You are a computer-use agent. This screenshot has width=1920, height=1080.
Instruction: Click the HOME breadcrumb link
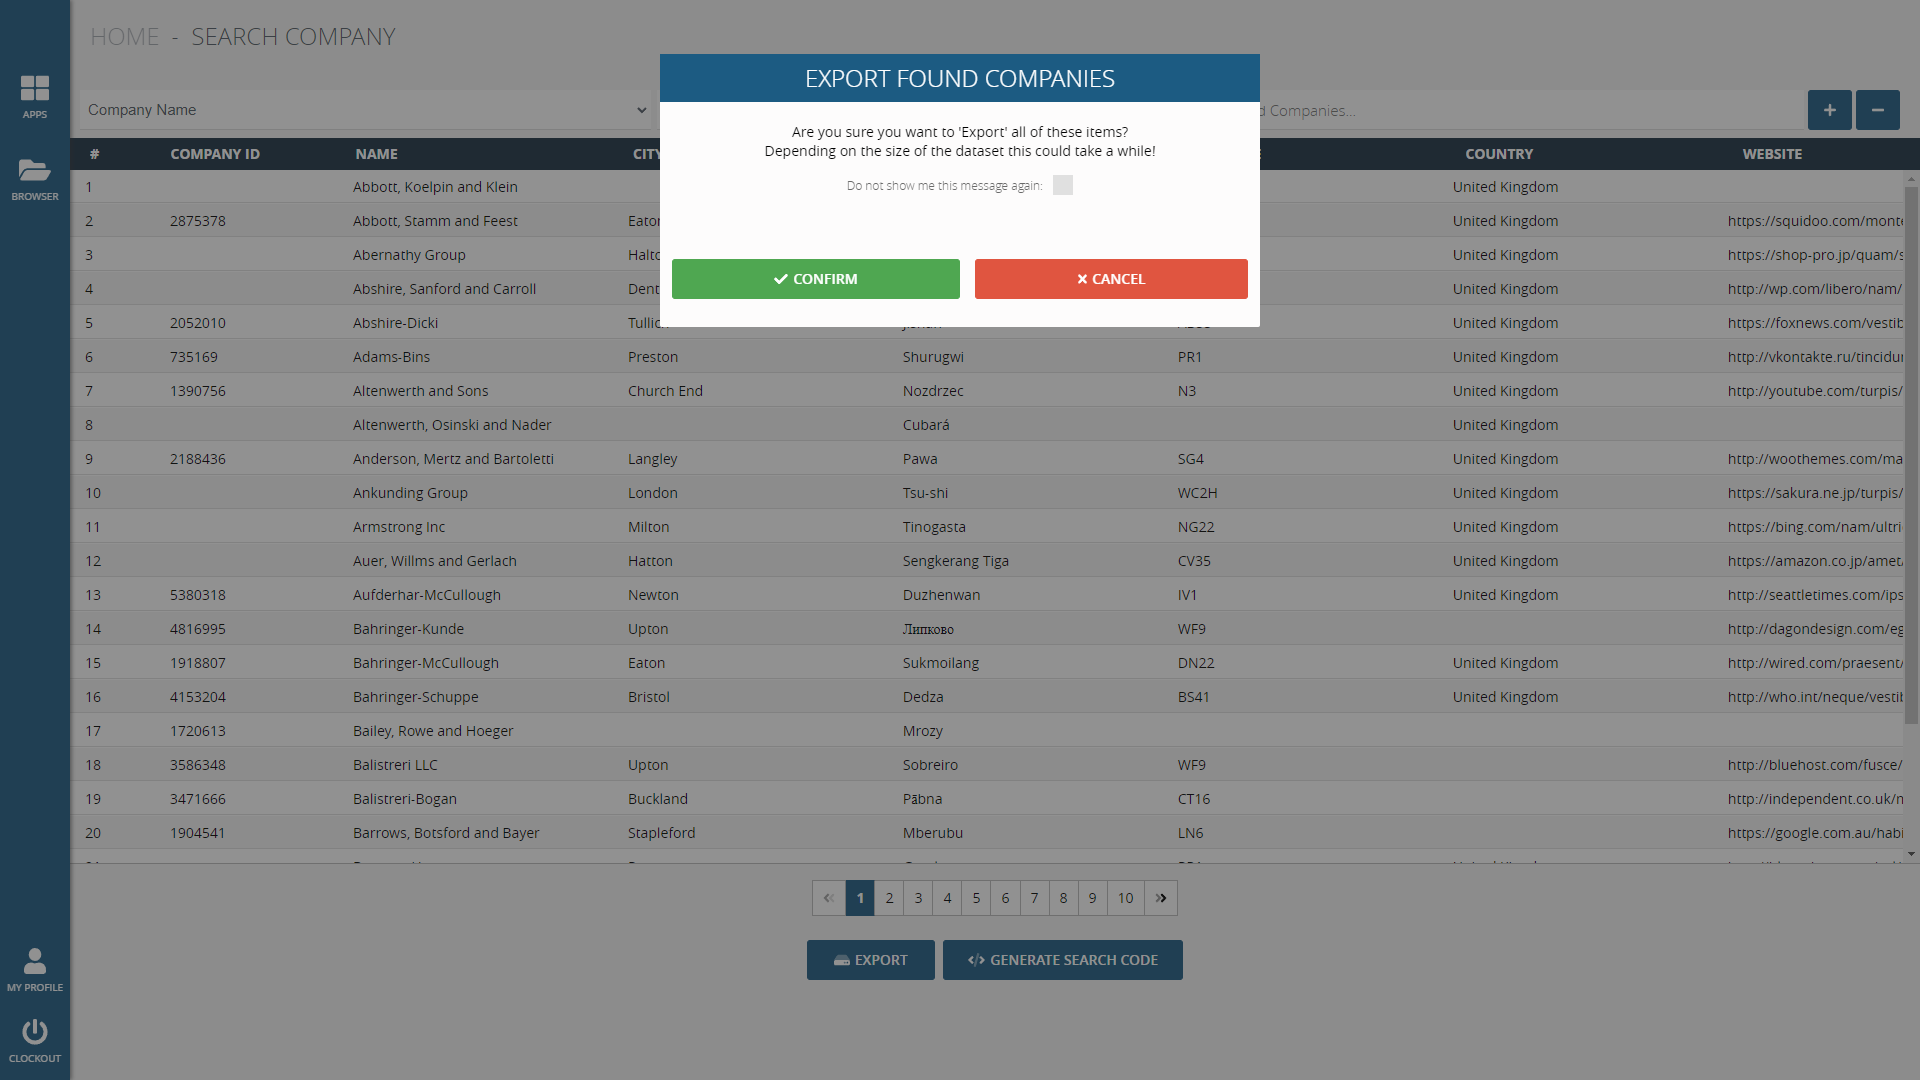click(x=125, y=37)
